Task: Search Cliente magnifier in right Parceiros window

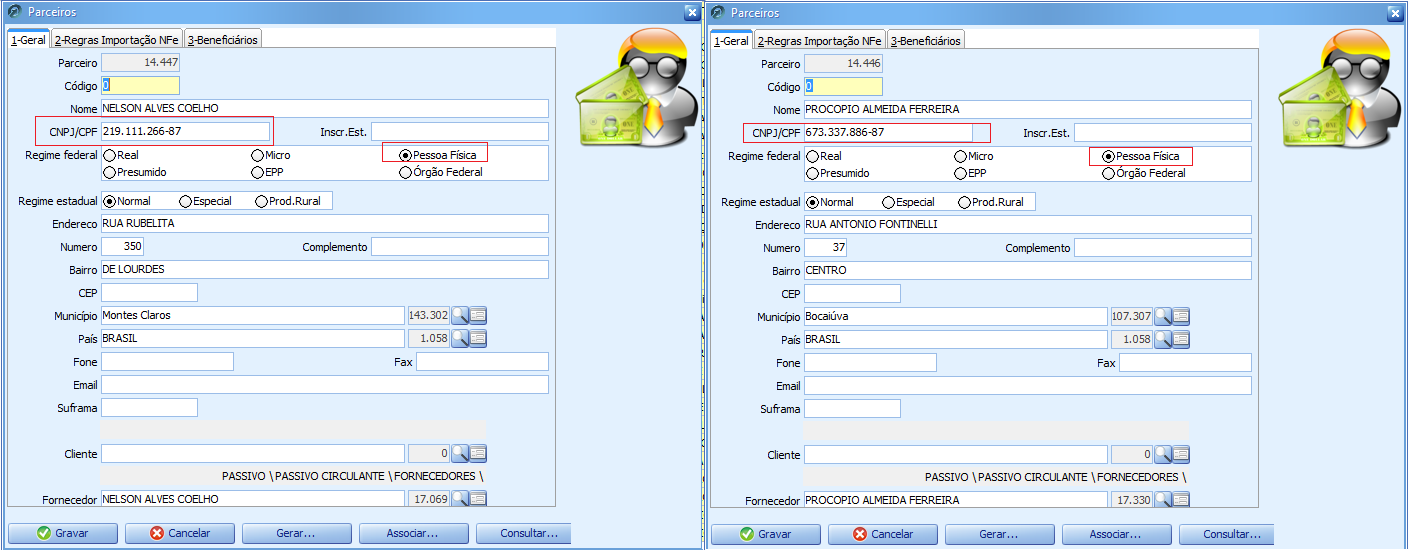Action: pyautogui.click(x=1163, y=455)
